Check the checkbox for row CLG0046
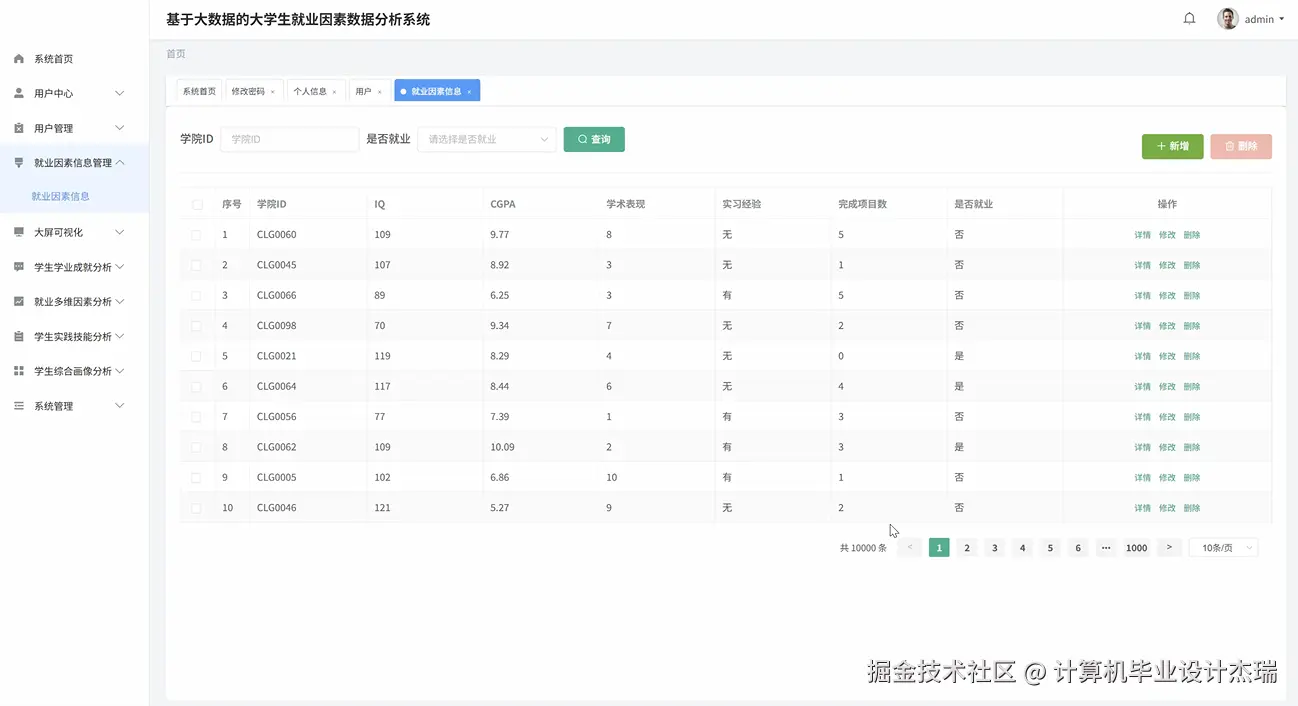The width and height of the screenshot is (1298, 706). click(x=196, y=508)
